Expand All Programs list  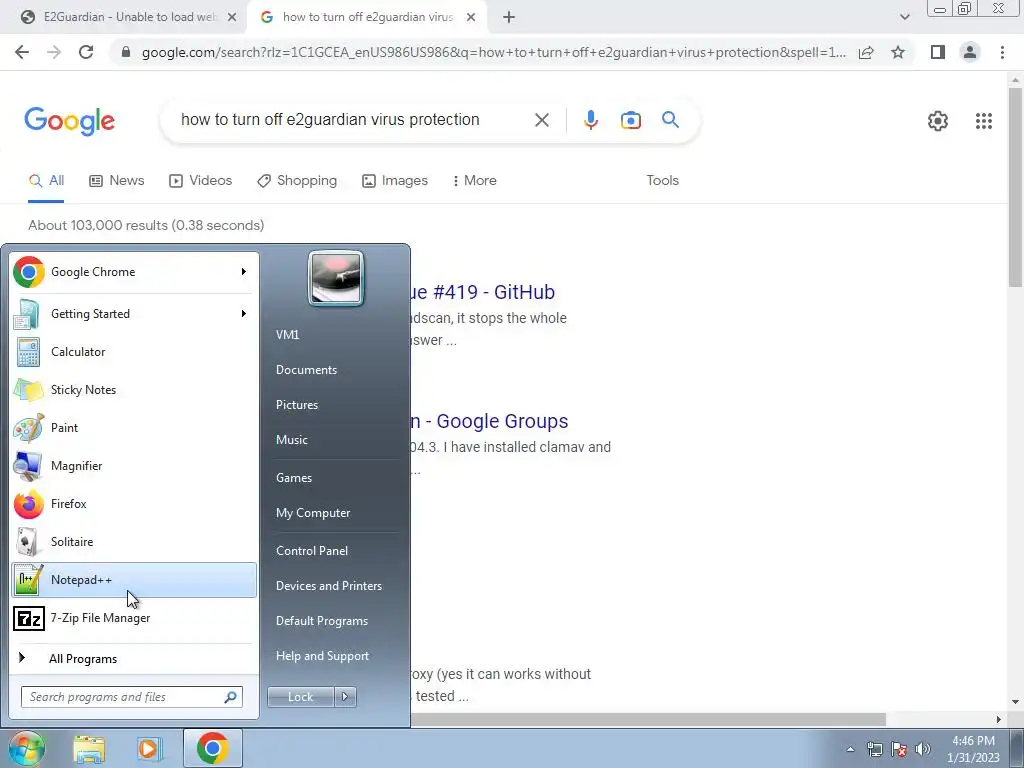(x=134, y=658)
